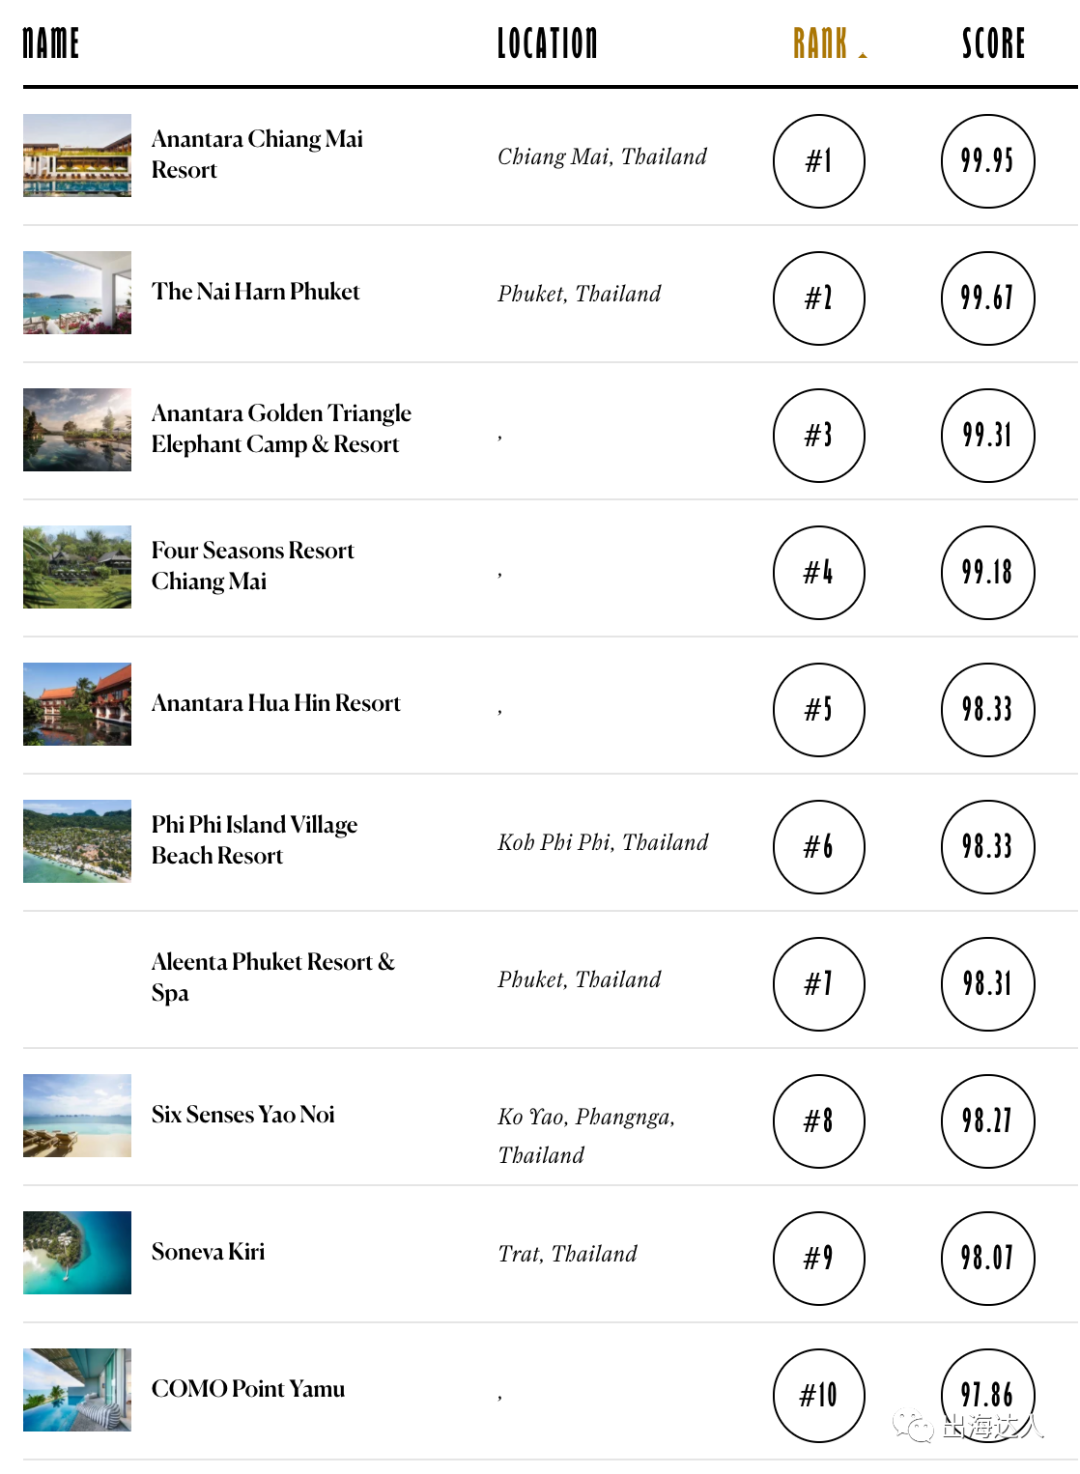Click Phi Phi Island Village thumbnail
The width and height of the screenshot is (1080, 1474).
[x=77, y=841]
